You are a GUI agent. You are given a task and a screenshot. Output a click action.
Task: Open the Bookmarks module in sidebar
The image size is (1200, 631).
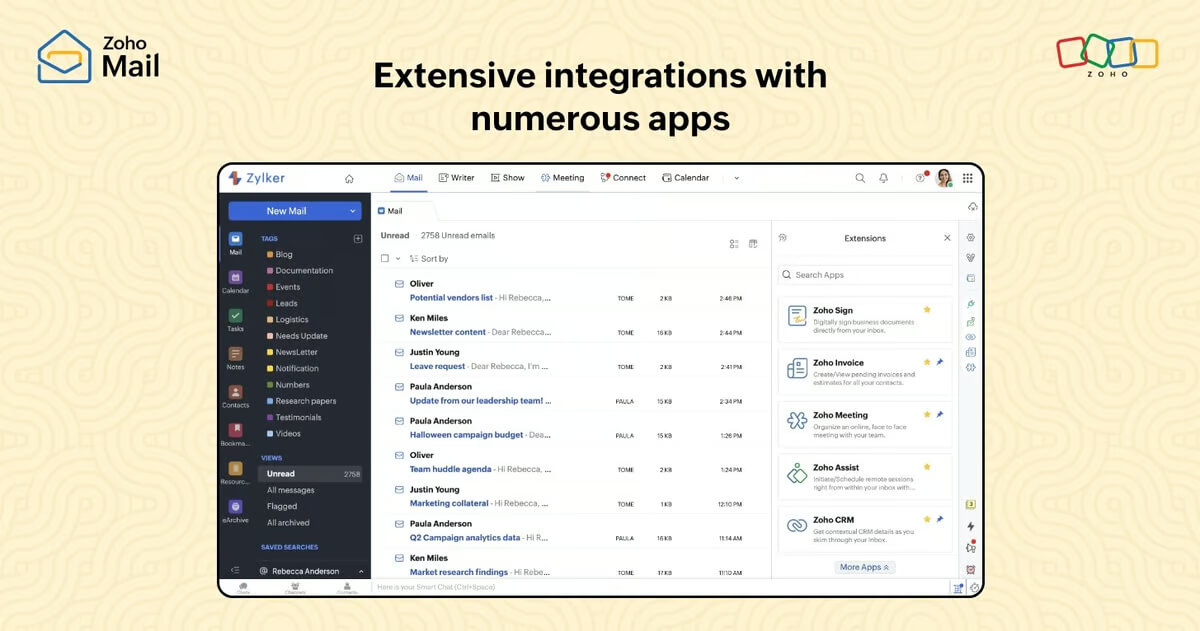tap(235, 435)
